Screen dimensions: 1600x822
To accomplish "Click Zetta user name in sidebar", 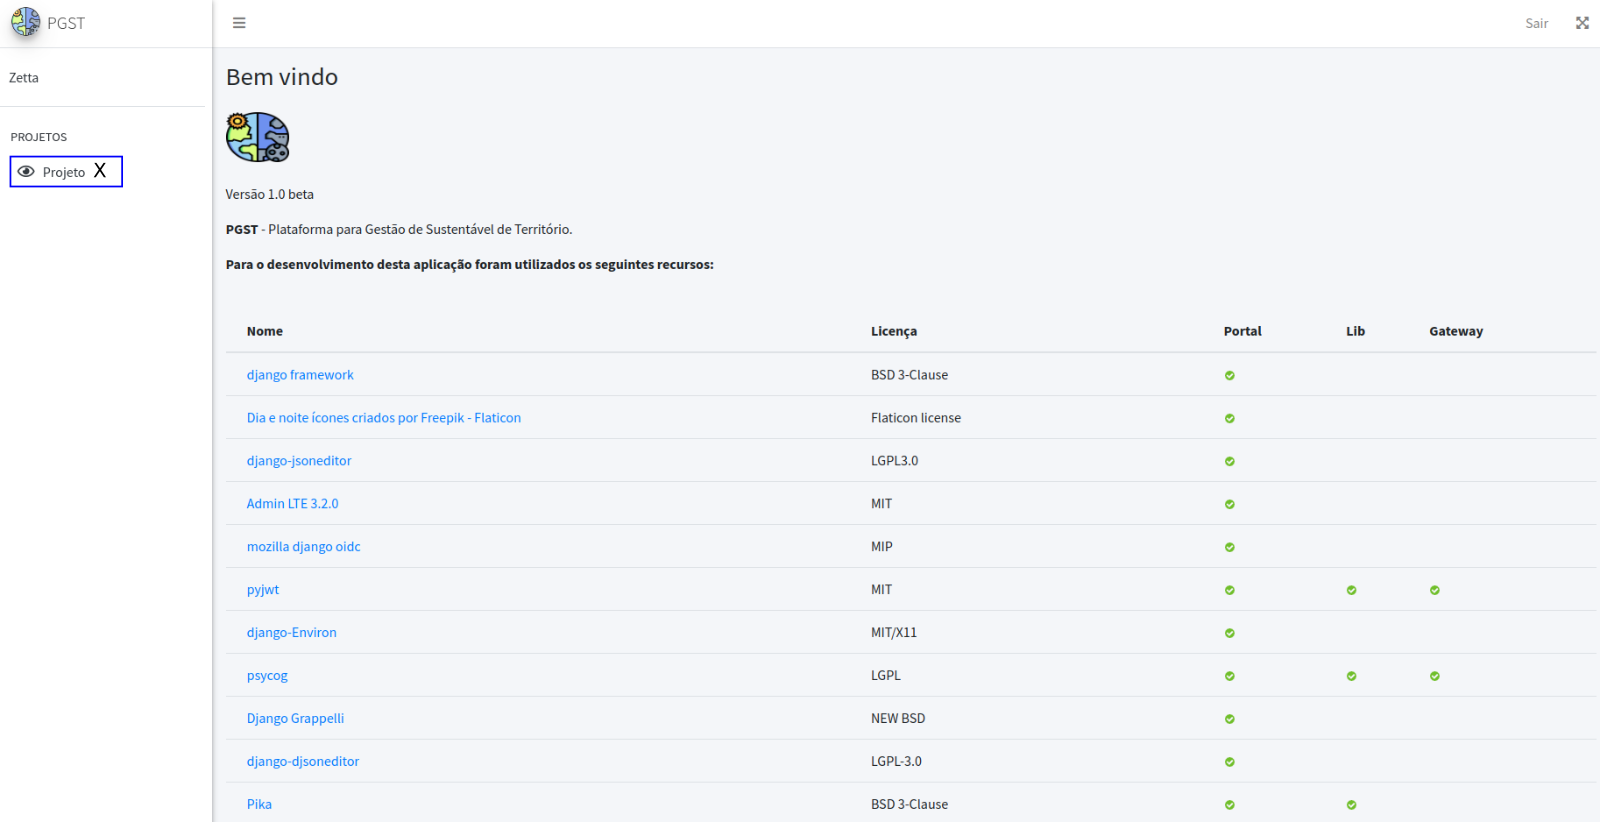I will pyautogui.click(x=24, y=78).
